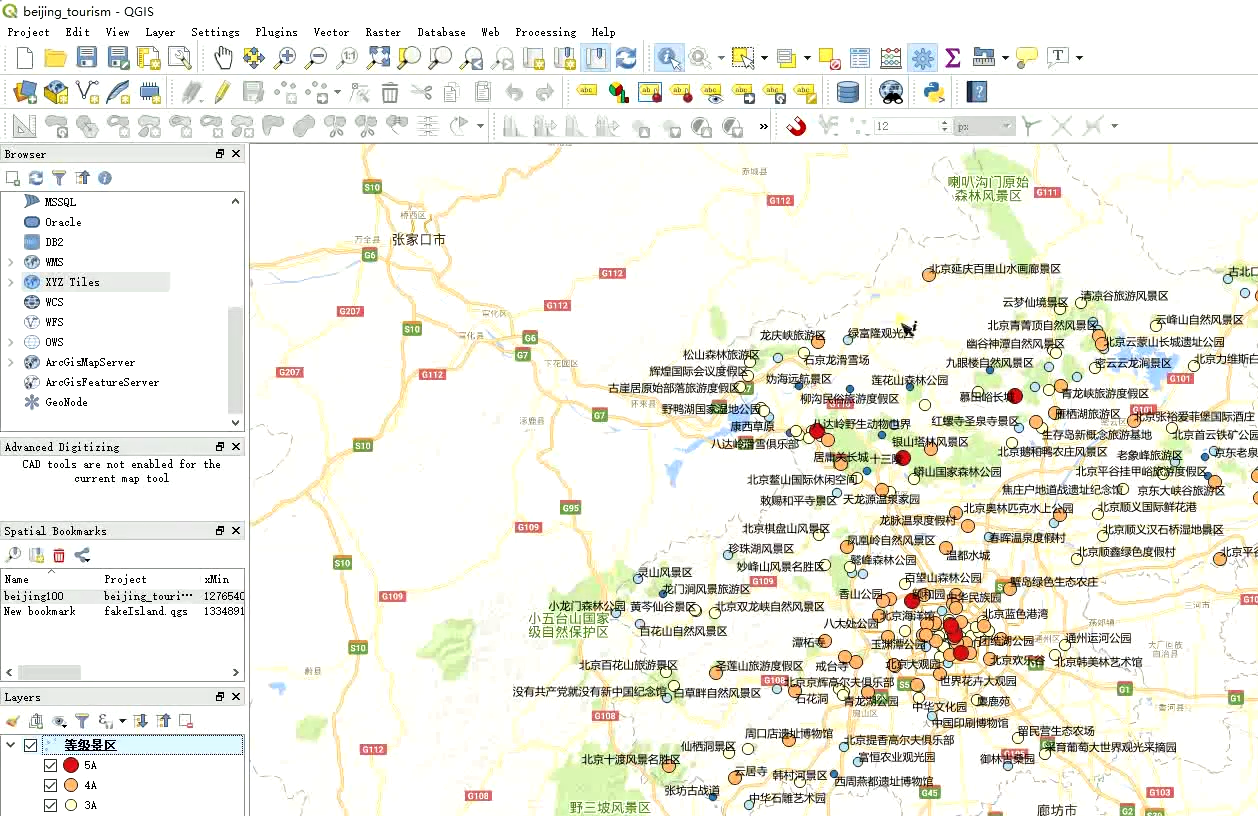The width and height of the screenshot is (1258, 816).
Task: Expand the WMS node in Browser
Action: coord(11,262)
